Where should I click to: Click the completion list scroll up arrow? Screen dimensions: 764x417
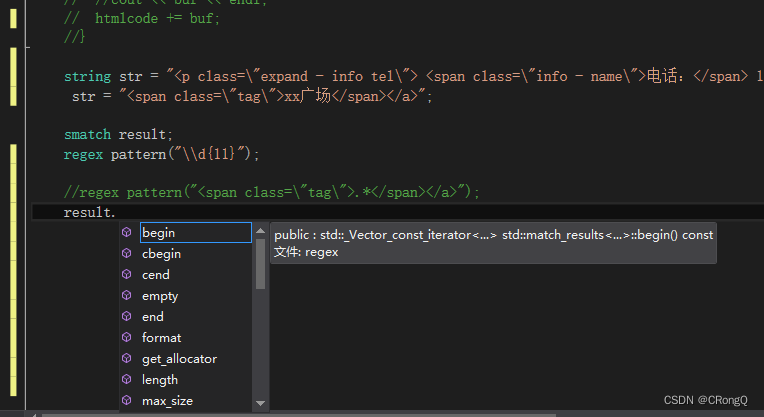(x=260, y=231)
